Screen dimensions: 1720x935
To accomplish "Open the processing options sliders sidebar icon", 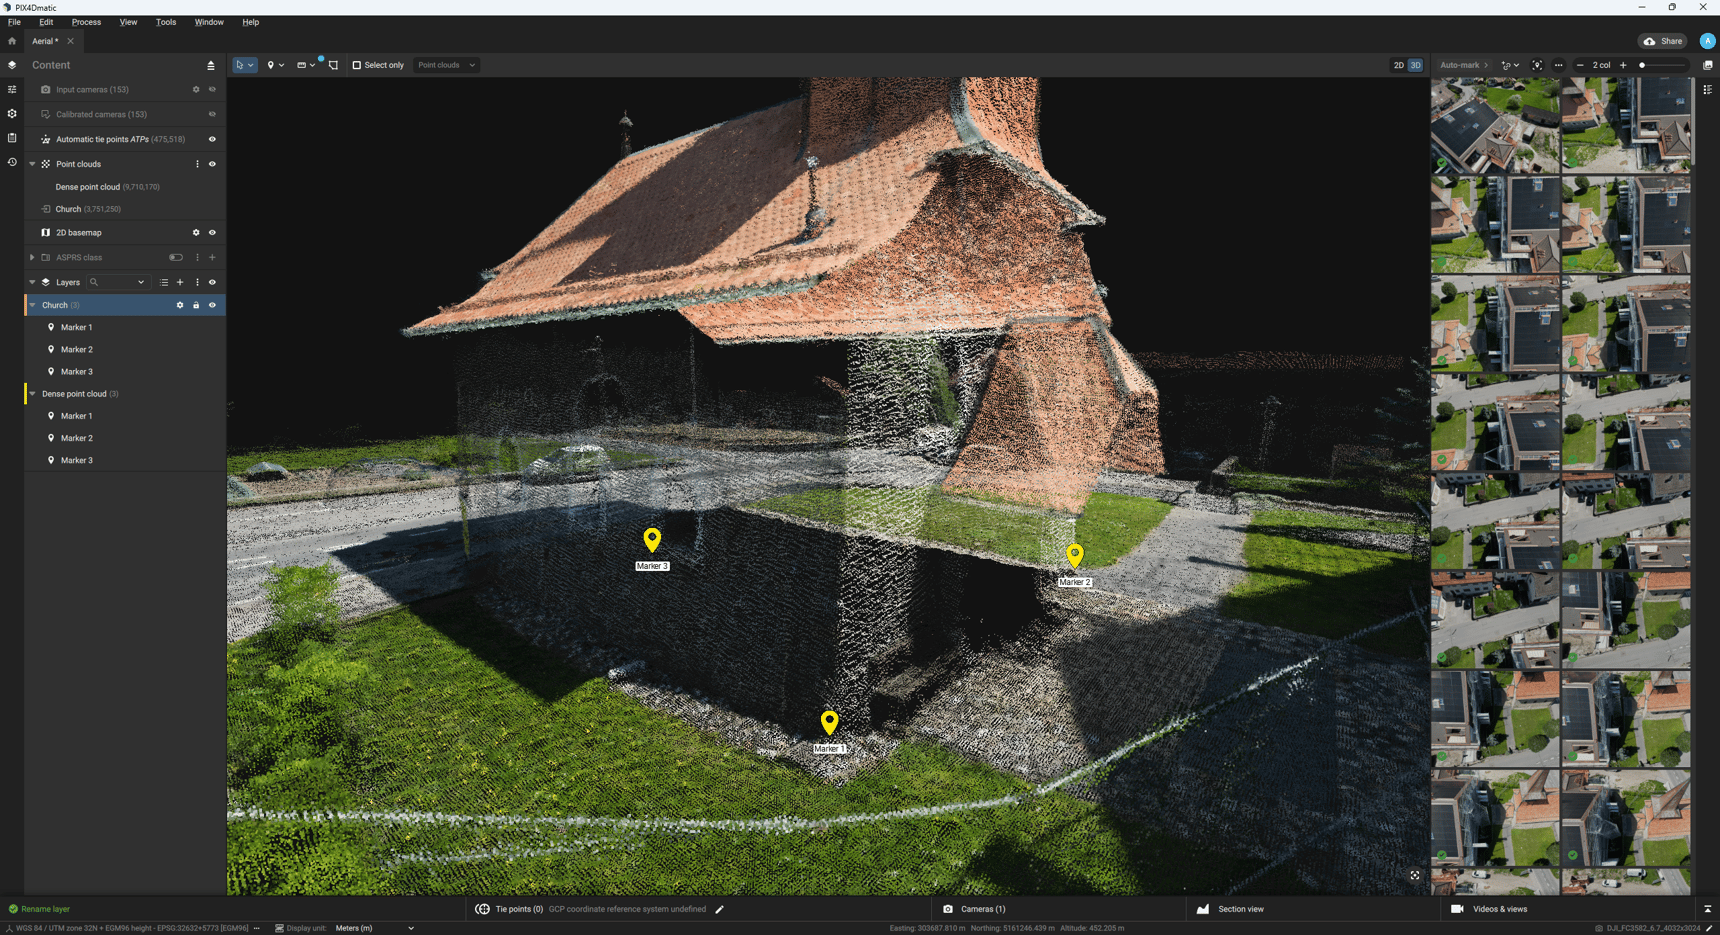I will point(12,89).
